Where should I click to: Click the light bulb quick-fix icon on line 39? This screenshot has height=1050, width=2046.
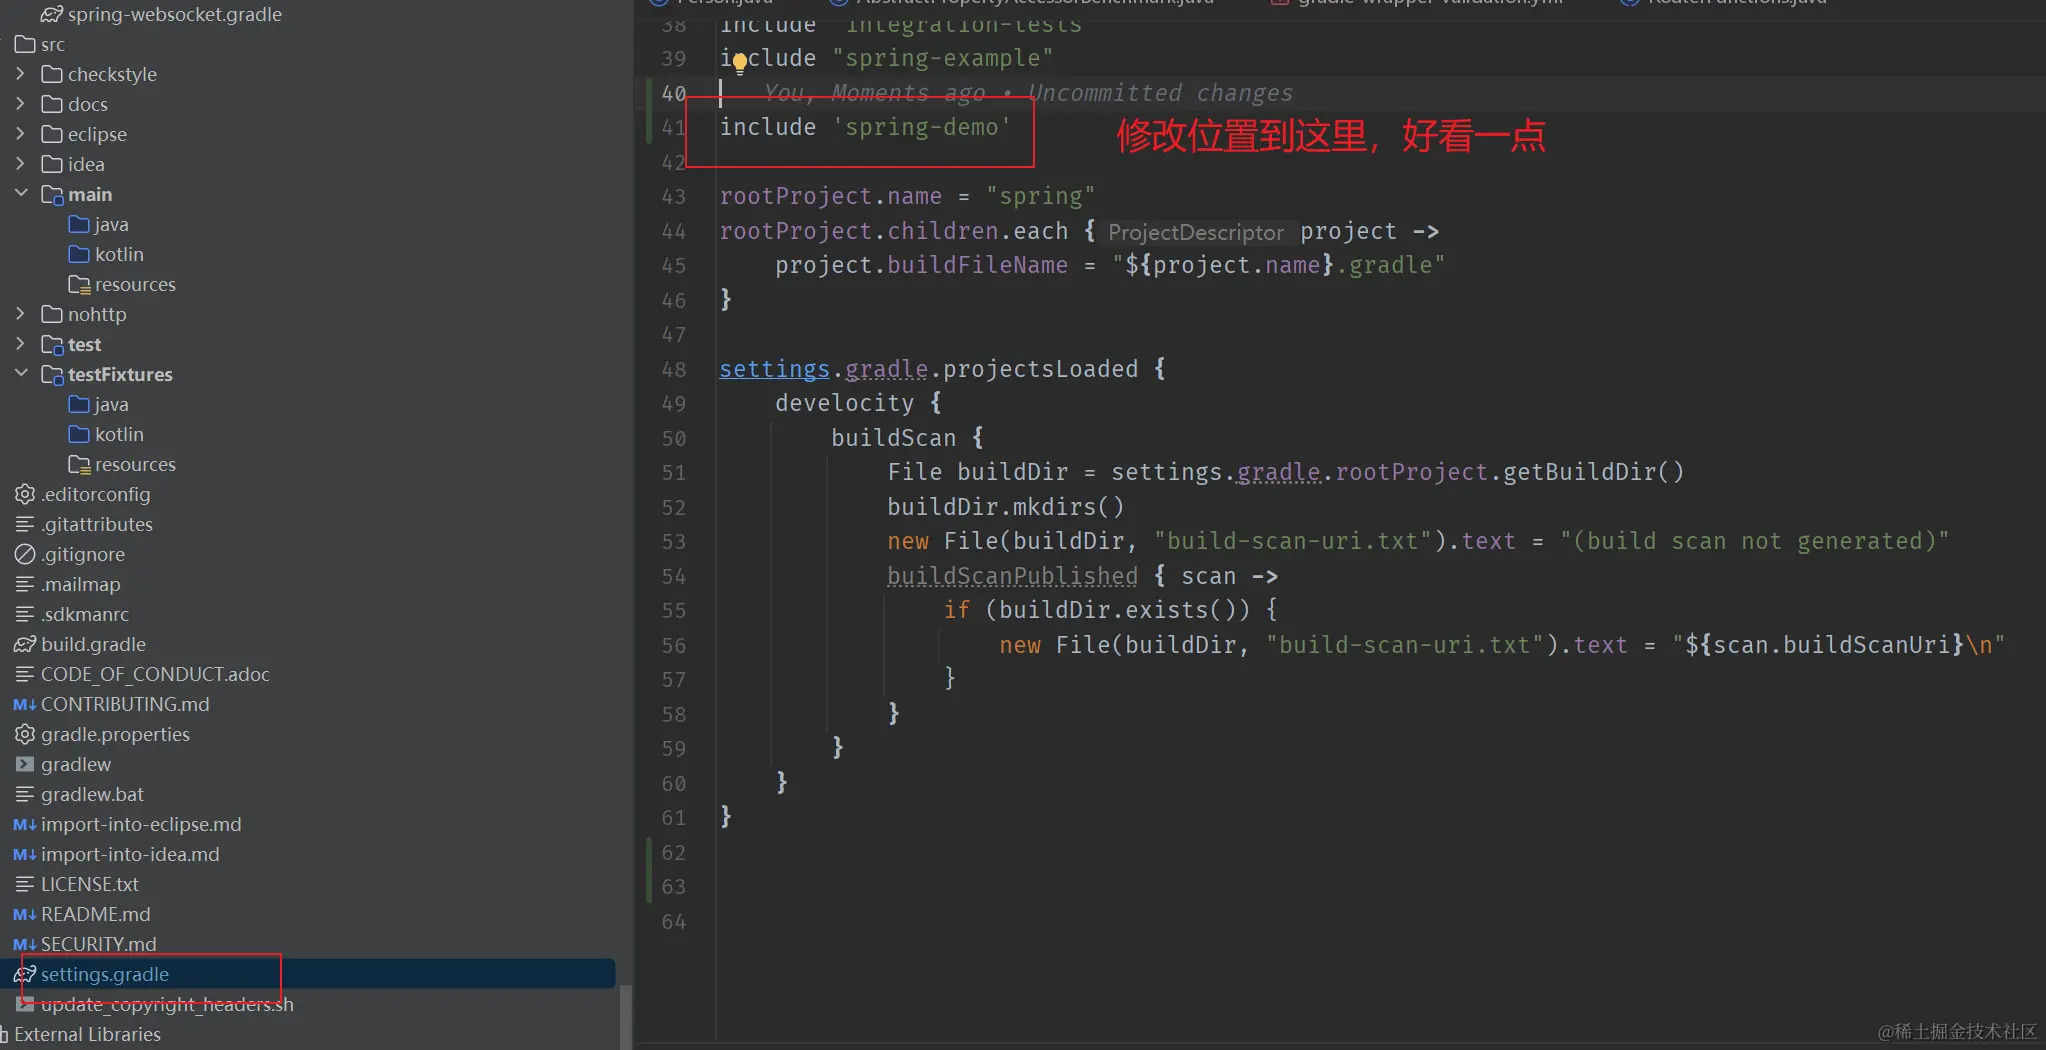[739, 63]
